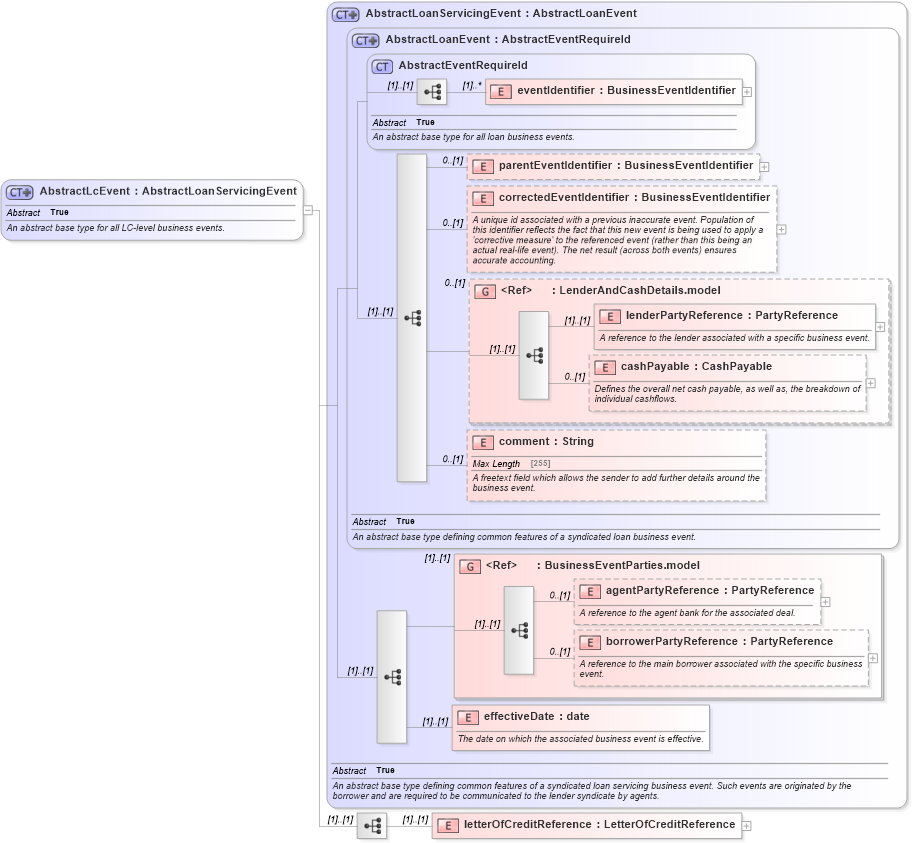Select the E icon of cashPayable
Viewport: 912px width, 843px height.
pos(605,367)
